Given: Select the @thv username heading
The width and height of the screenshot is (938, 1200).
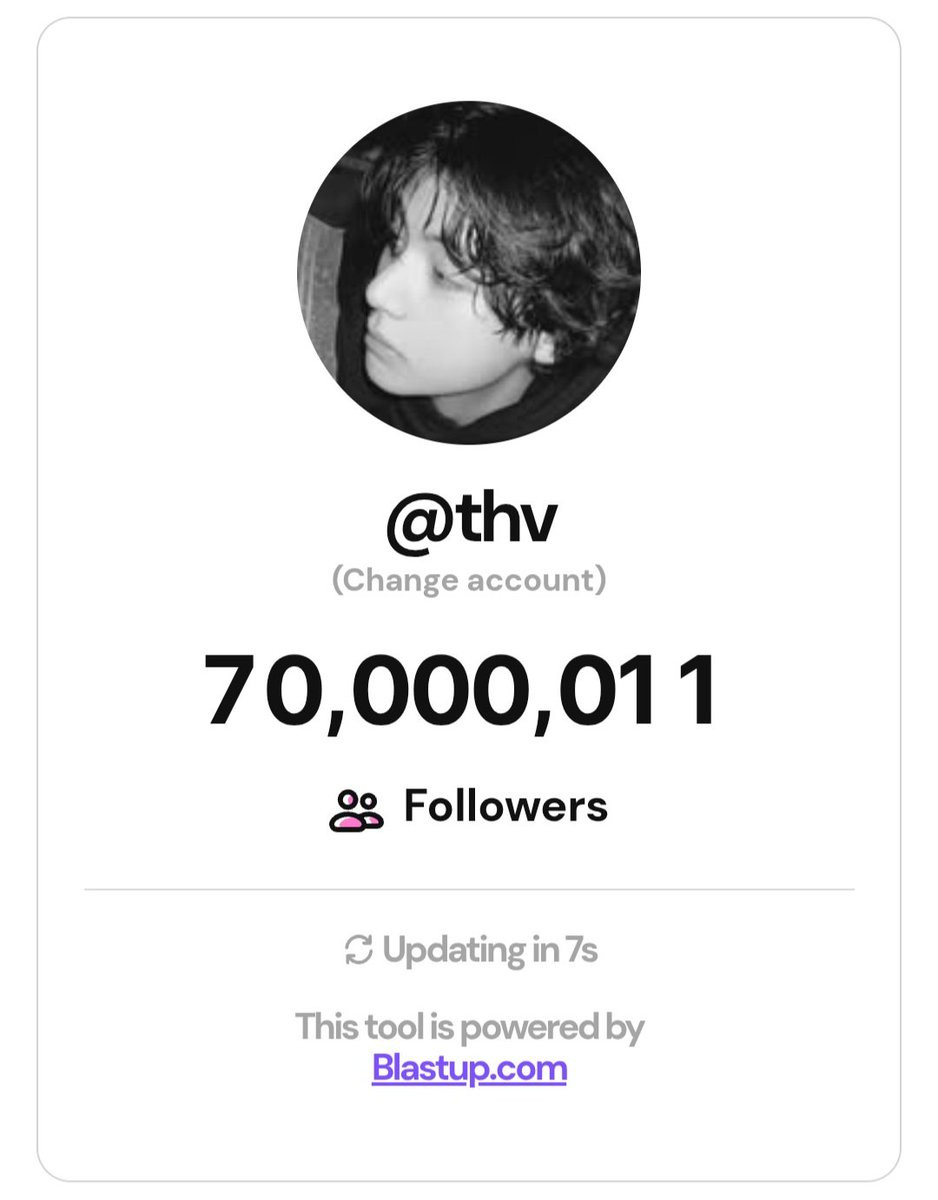Looking at the screenshot, I should point(469,521).
